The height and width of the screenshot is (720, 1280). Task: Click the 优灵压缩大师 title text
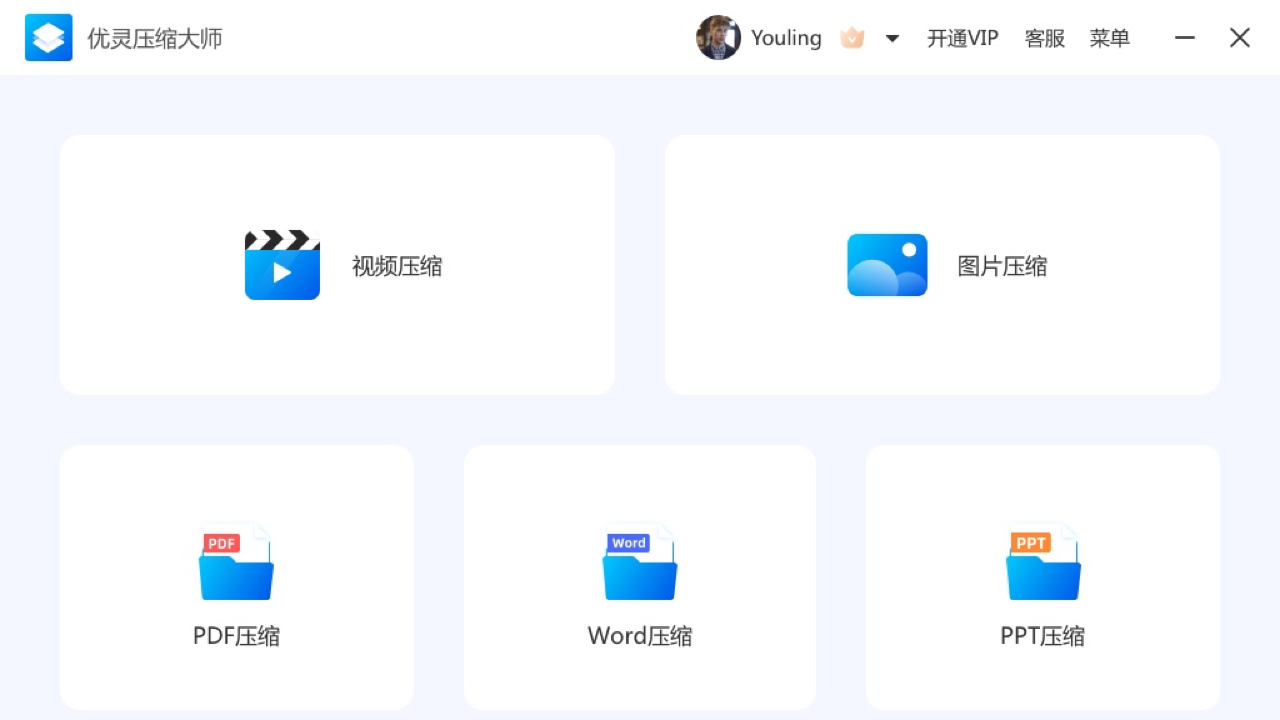[155, 38]
